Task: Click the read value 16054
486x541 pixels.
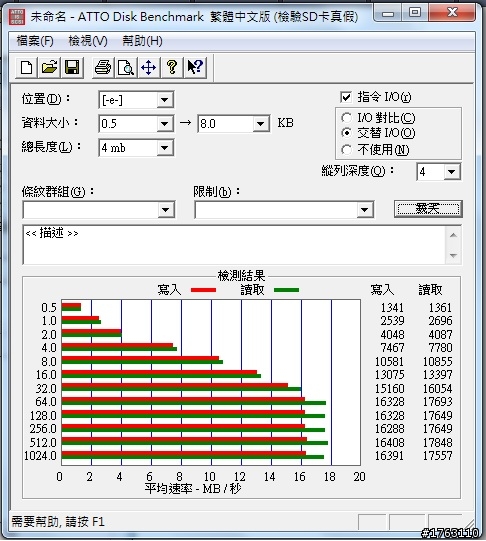Action: pyautogui.click(x=437, y=388)
